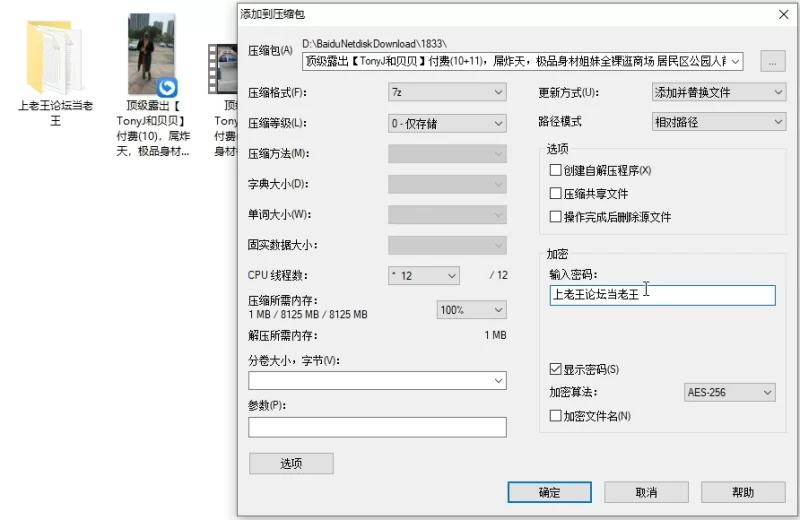The height and width of the screenshot is (520, 800).
Task: Click the 输入密码 password field
Action: pyautogui.click(x=662, y=295)
